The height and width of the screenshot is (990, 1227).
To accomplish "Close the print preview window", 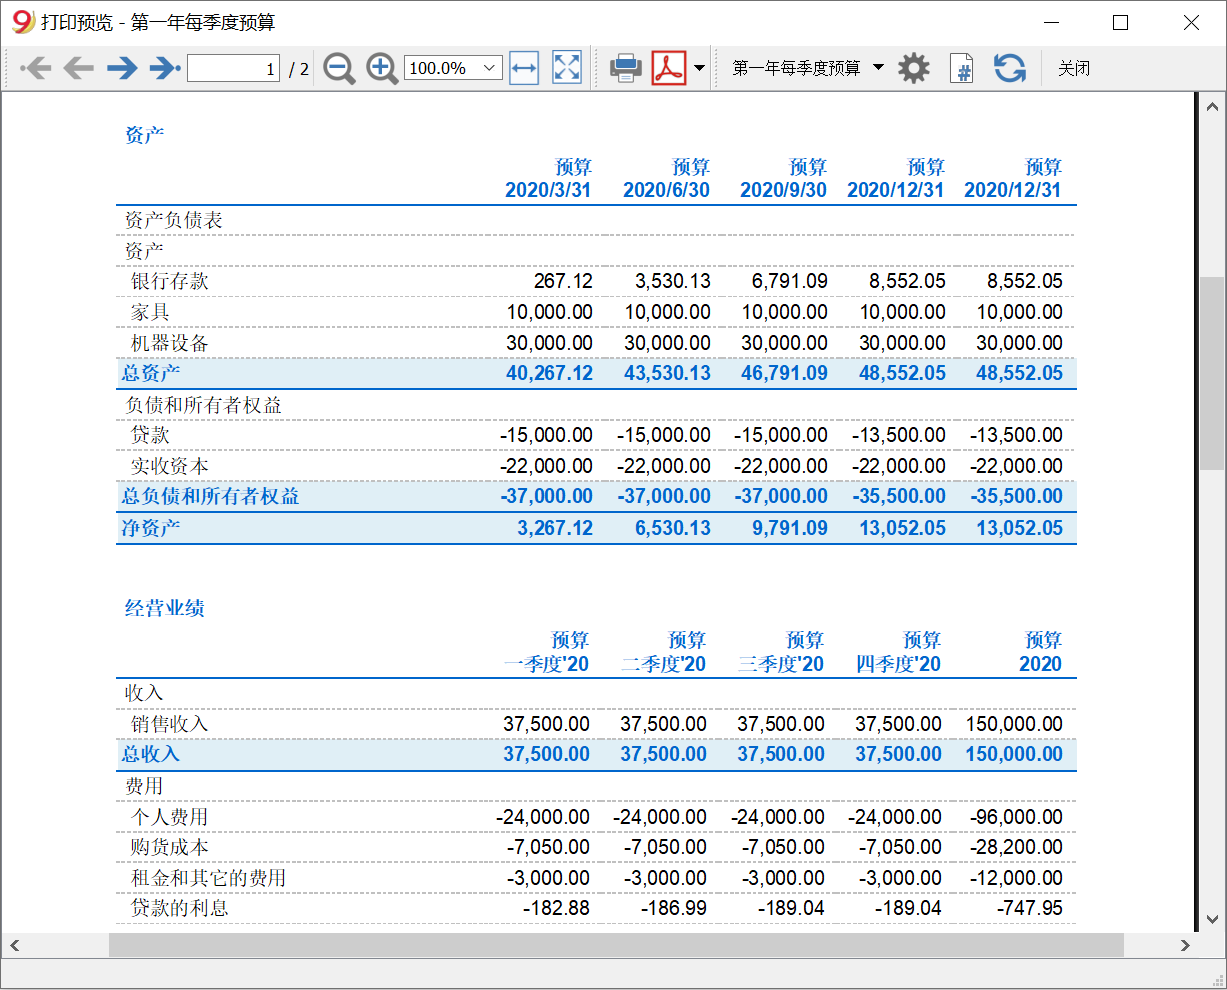I will [1191, 22].
